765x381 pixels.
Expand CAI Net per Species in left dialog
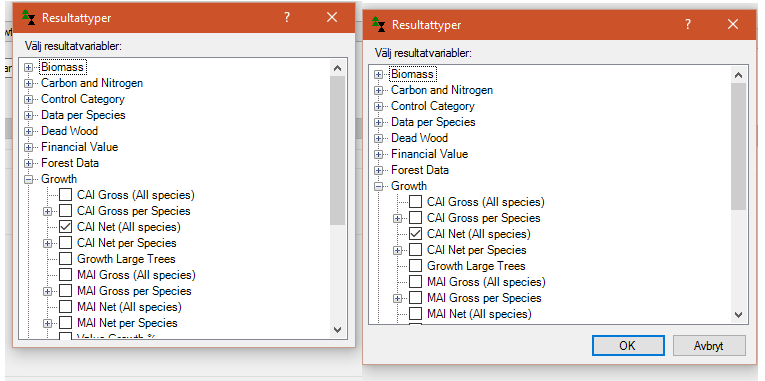[x=47, y=243]
